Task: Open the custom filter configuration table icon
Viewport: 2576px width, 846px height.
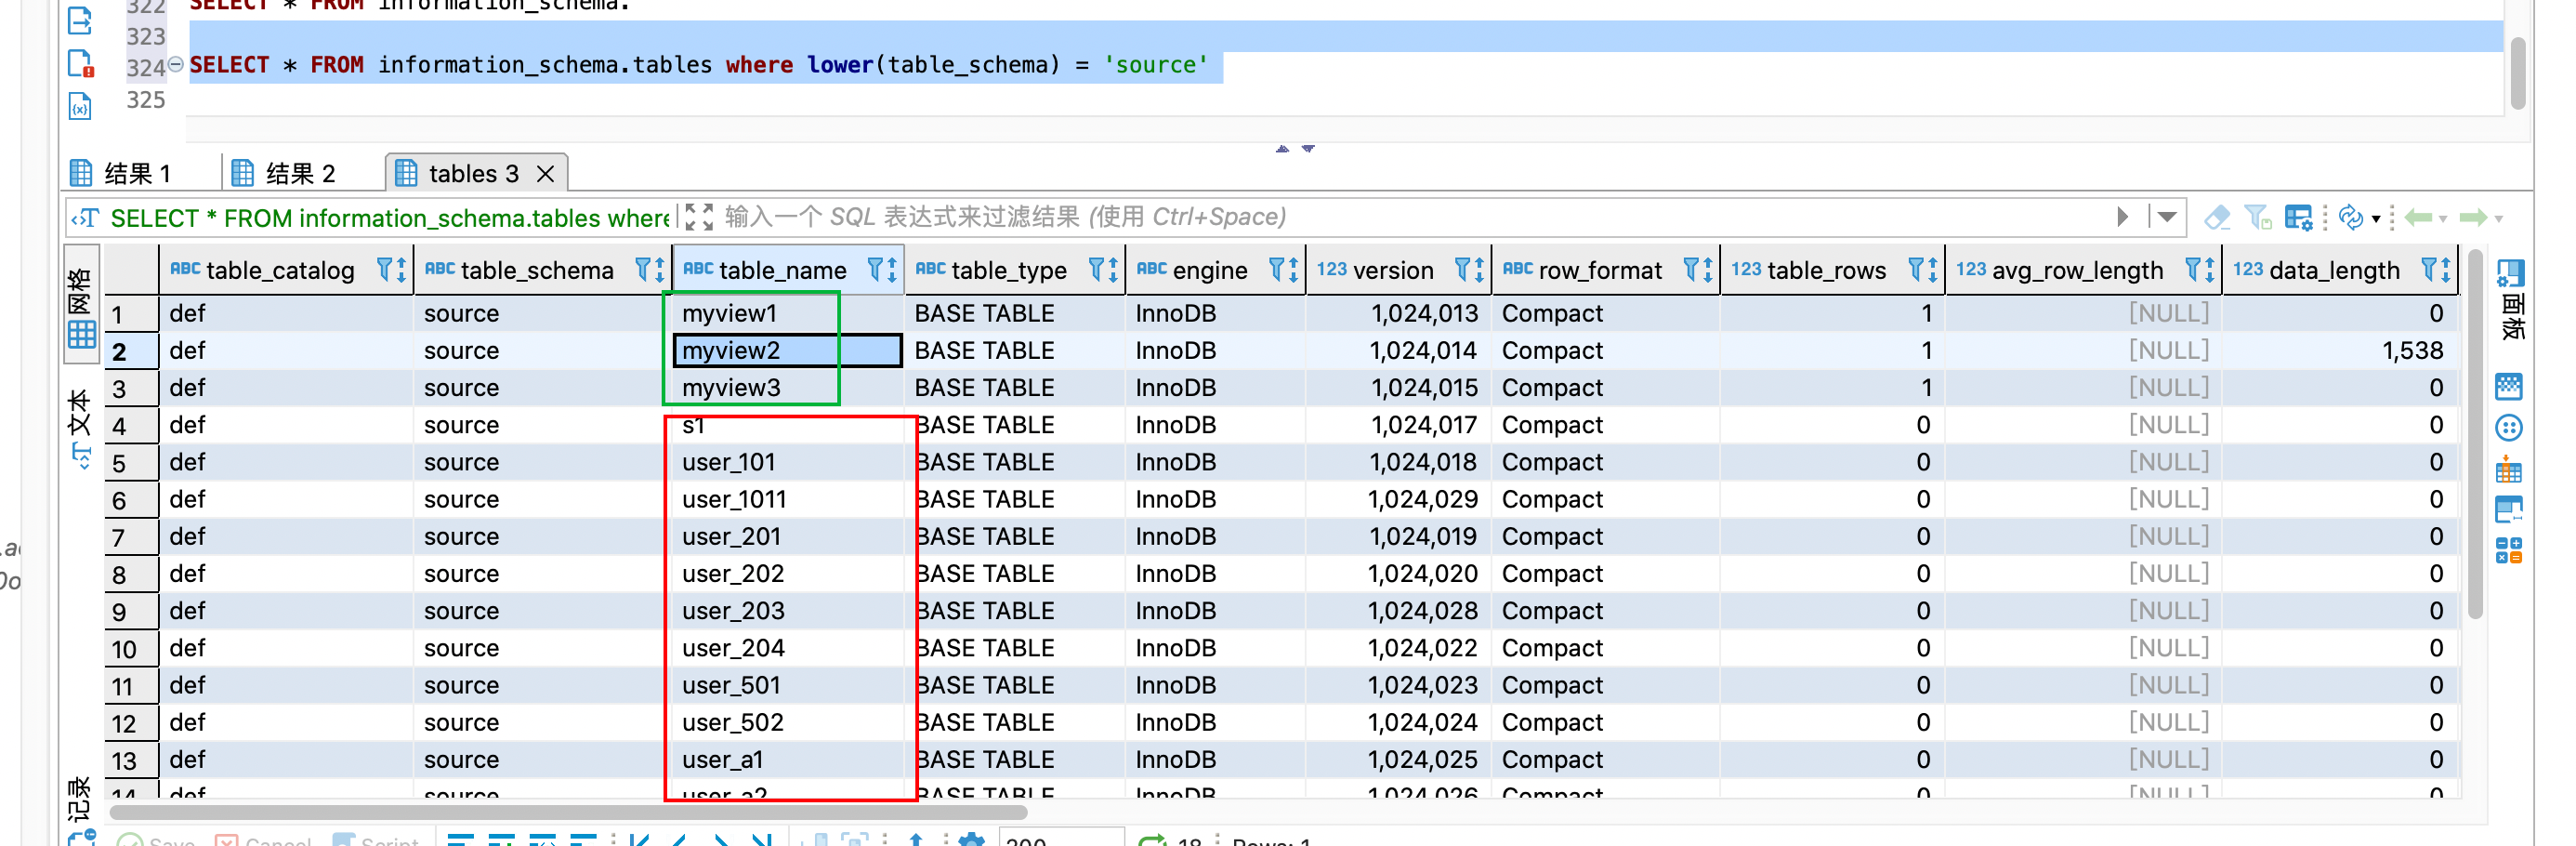Action: 2299,217
